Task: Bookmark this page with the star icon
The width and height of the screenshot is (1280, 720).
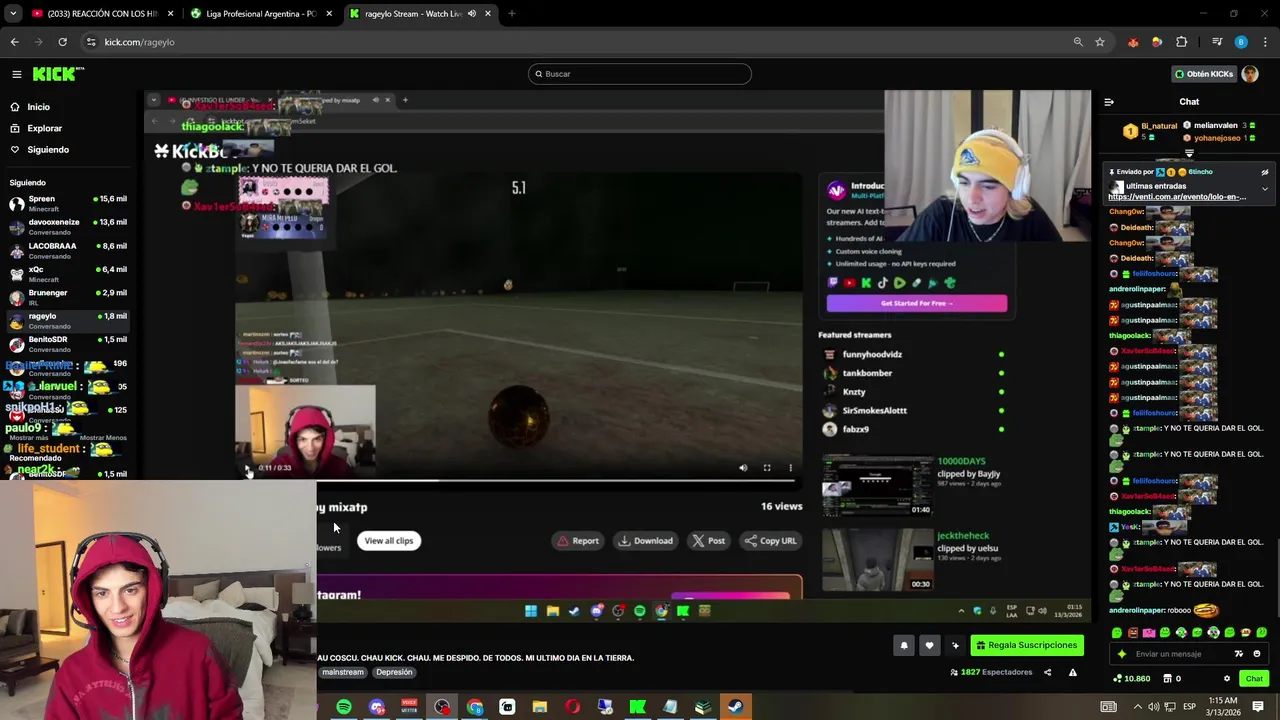Action: 1100,42
